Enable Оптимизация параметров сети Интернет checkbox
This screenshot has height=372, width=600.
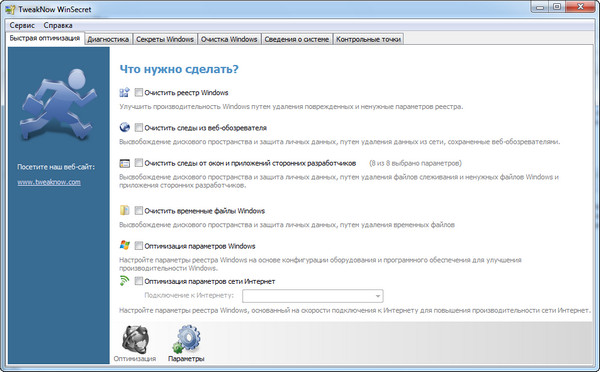pos(139,281)
